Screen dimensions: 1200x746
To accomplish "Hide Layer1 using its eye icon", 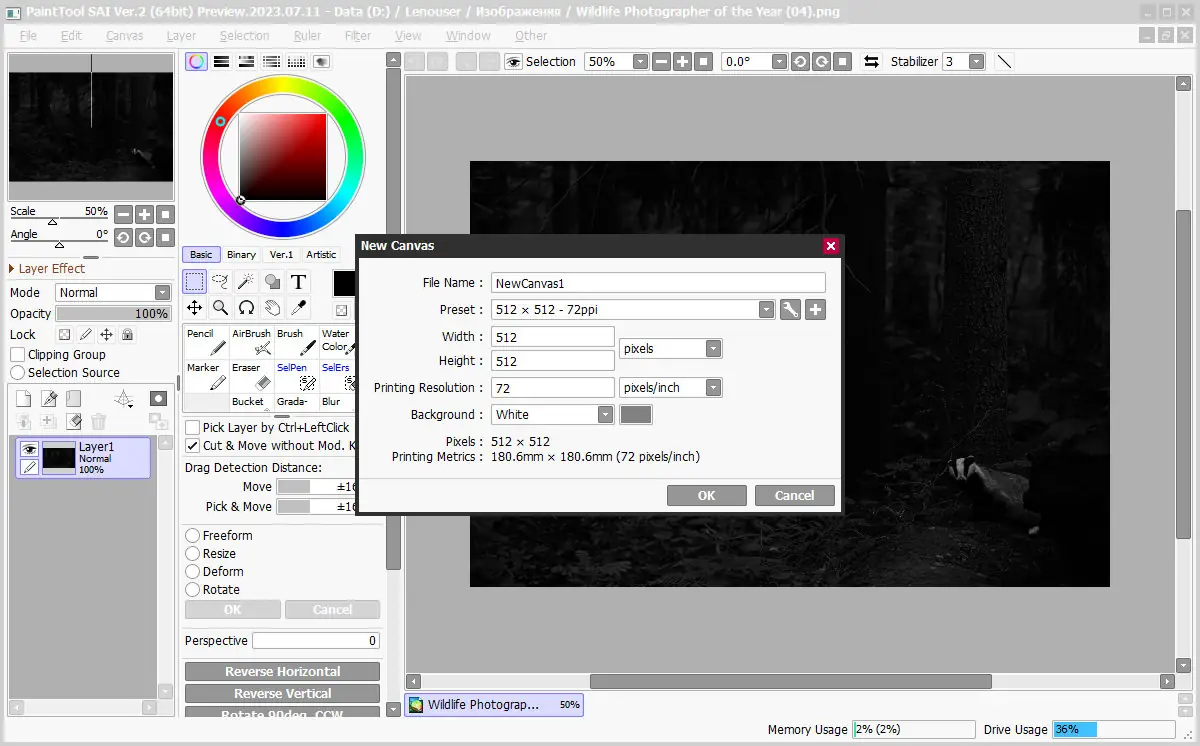I will [x=29, y=449].
